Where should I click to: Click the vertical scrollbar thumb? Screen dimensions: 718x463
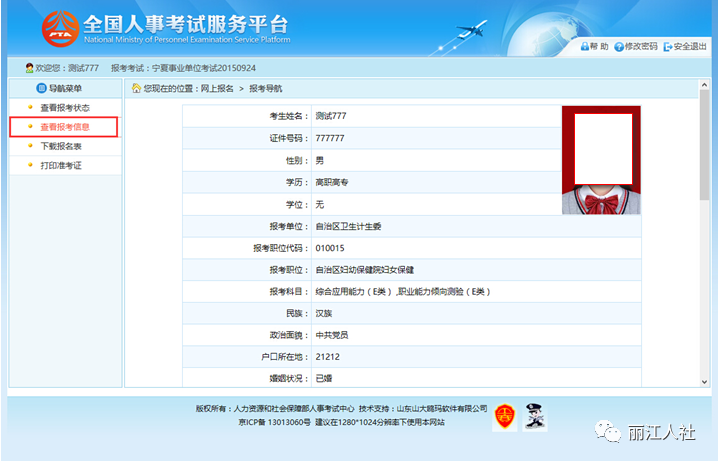pos(704,145)
